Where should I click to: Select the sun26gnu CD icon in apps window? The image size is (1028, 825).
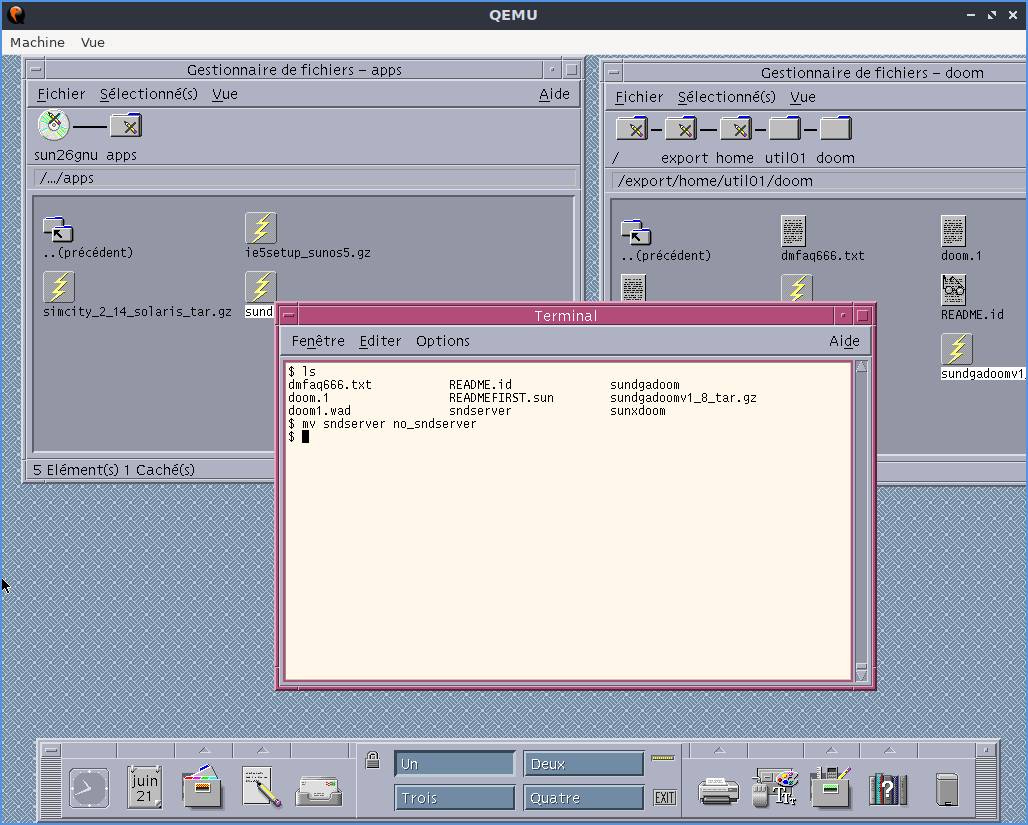[x=53, y=125]
